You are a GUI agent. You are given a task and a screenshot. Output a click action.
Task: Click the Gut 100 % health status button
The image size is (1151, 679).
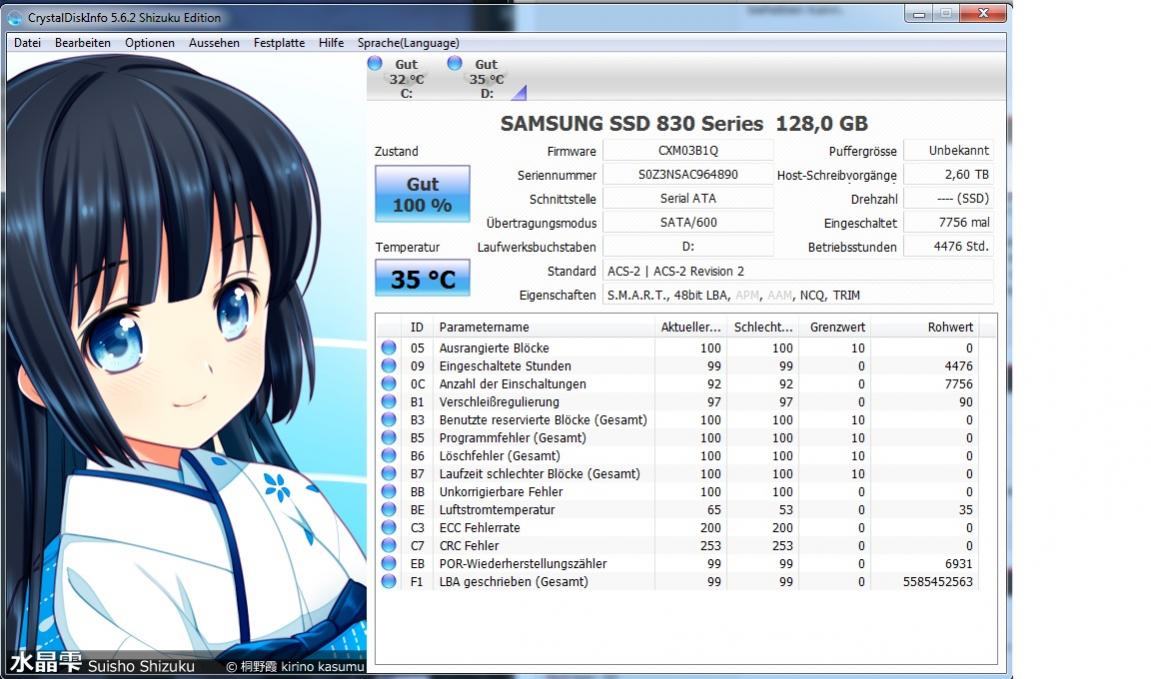[x=422, y=194]
